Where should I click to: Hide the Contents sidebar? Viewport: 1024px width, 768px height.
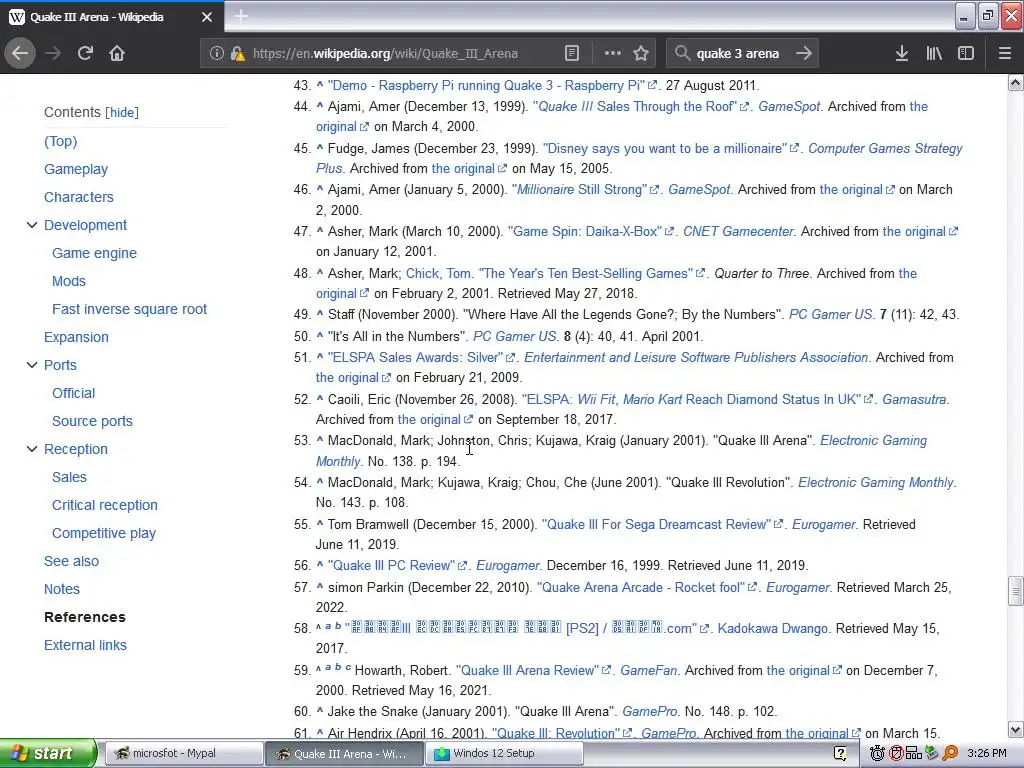coord(123,112)
